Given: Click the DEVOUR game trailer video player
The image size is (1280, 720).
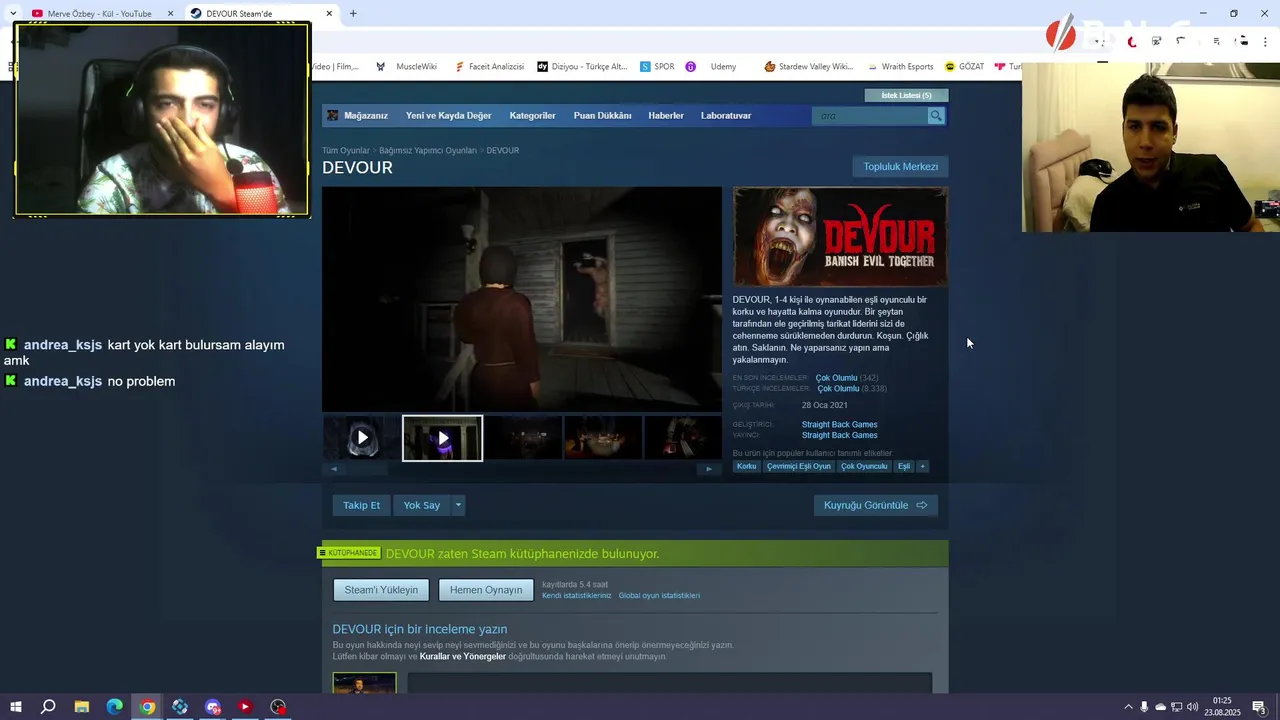Looking at the screenshot, I should [522, 299].
